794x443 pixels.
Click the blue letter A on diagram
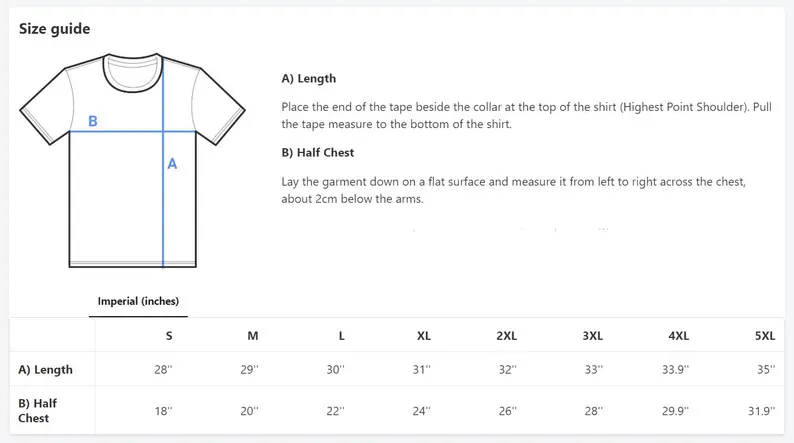[x=172, y=164]
